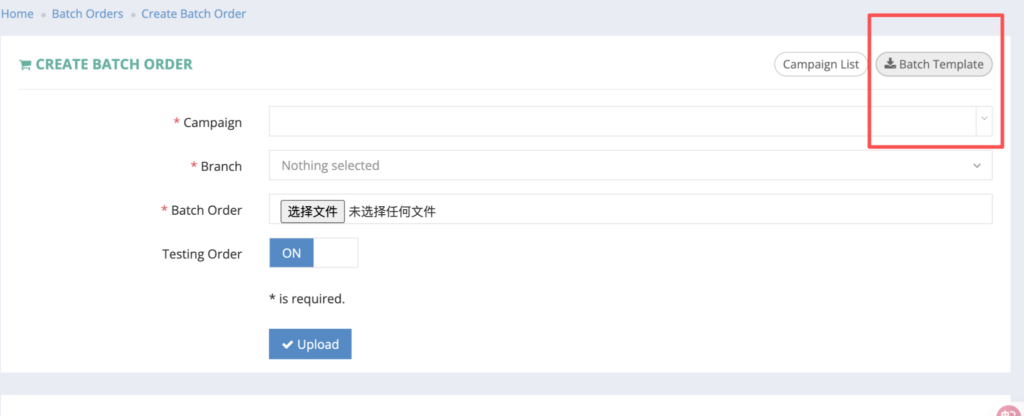Go to Home in the breadcrumb
Screen dimensions: 1024x416
coord(17,14)
